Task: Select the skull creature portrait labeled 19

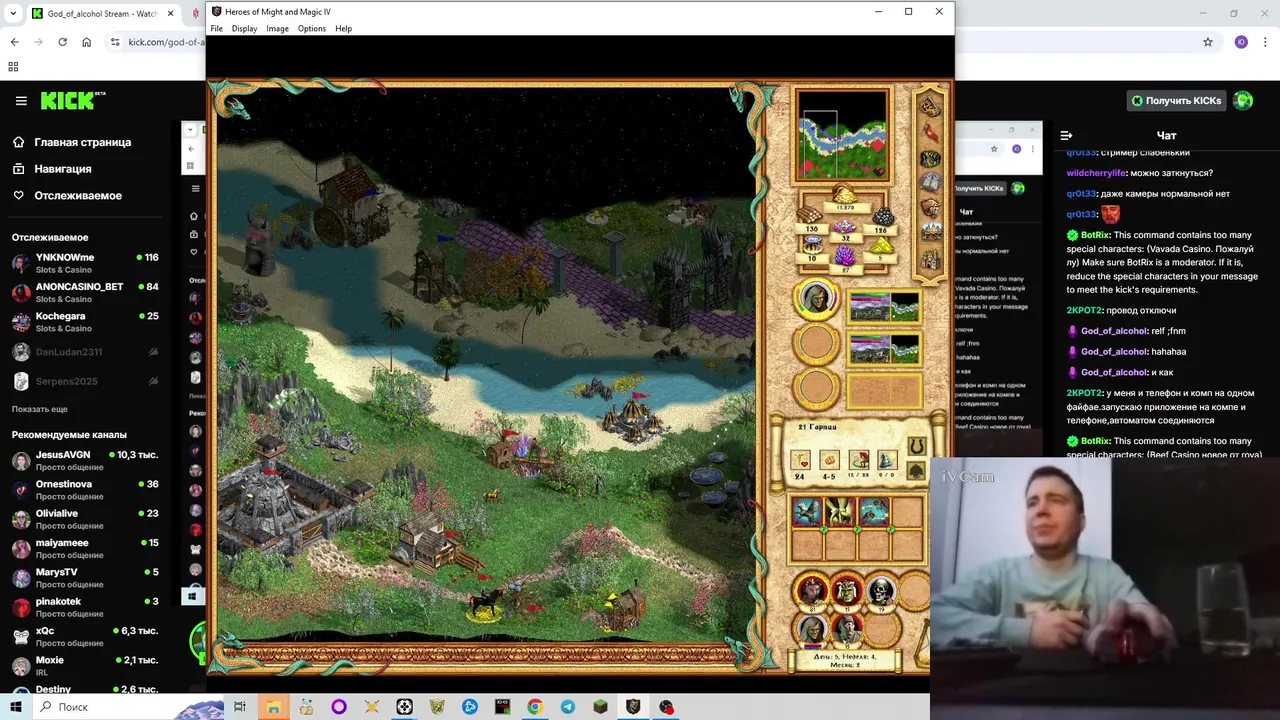Action: click(881, 591)
